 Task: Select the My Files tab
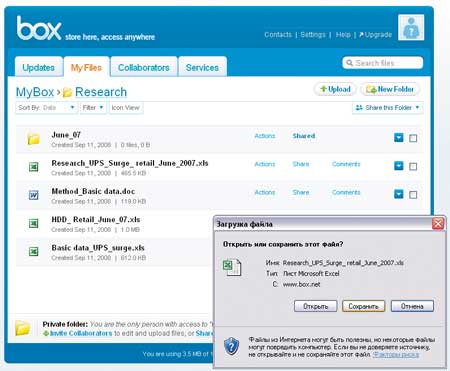(86, 67)
